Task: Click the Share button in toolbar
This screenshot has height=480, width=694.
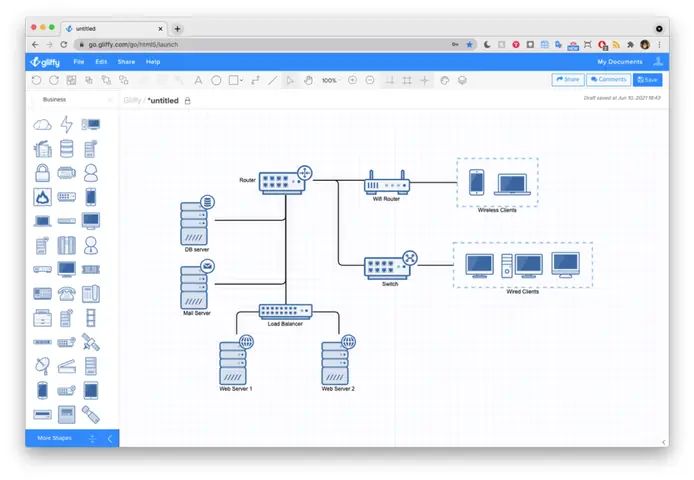Action: [568, 80]
